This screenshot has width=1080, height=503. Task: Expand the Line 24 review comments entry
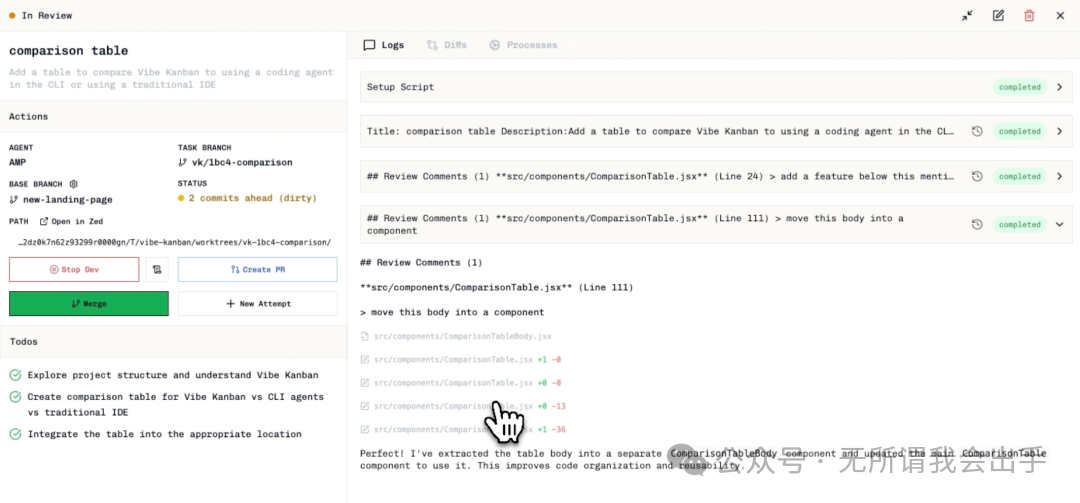pos(1060,176)
